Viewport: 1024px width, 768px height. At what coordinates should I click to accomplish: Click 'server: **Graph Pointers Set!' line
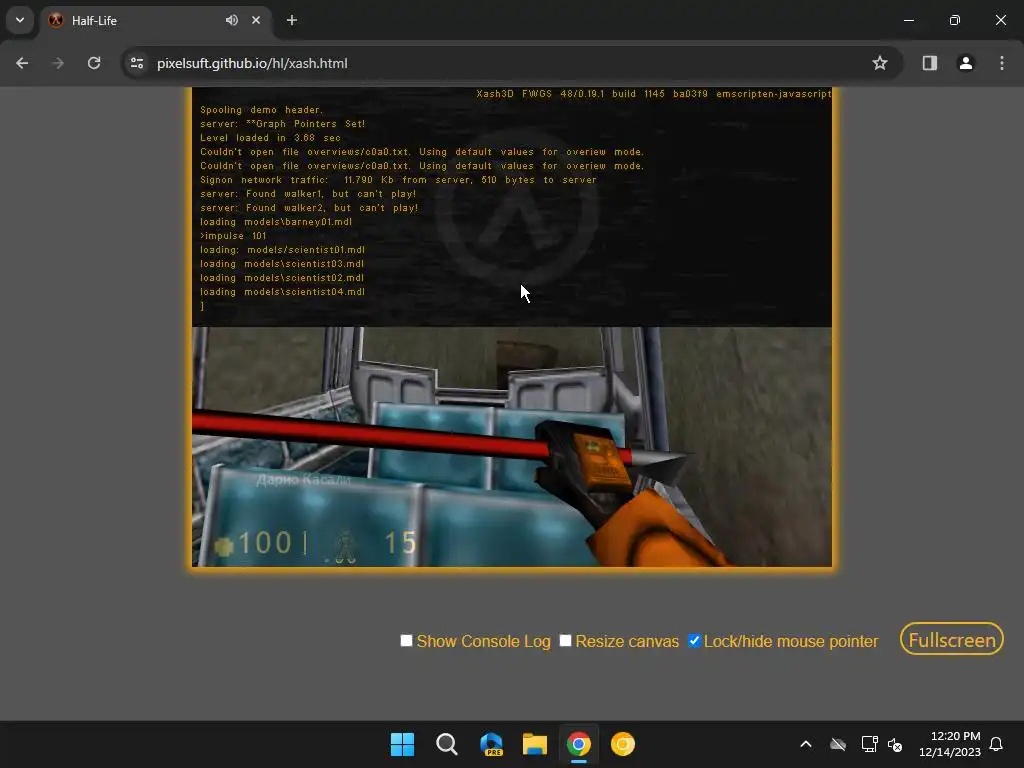(283, 124)
